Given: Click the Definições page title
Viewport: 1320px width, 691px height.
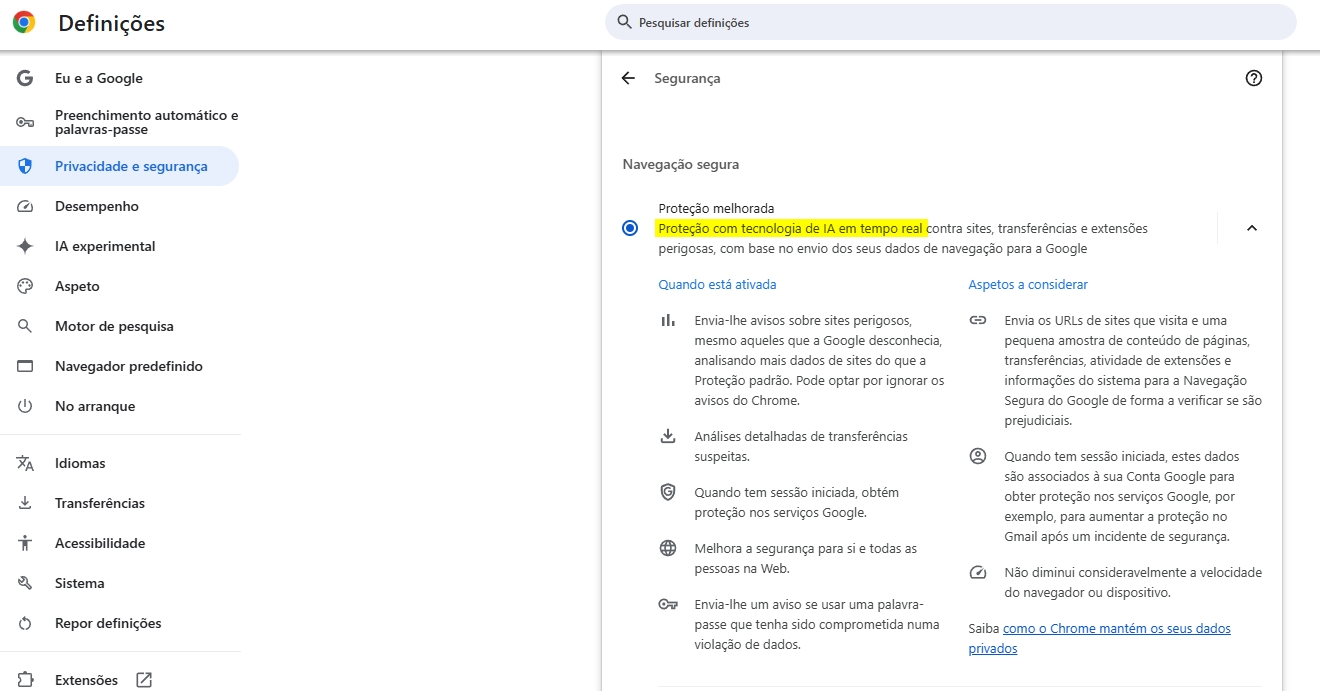Looking at the screenshot, I should (x=112, y=23).
